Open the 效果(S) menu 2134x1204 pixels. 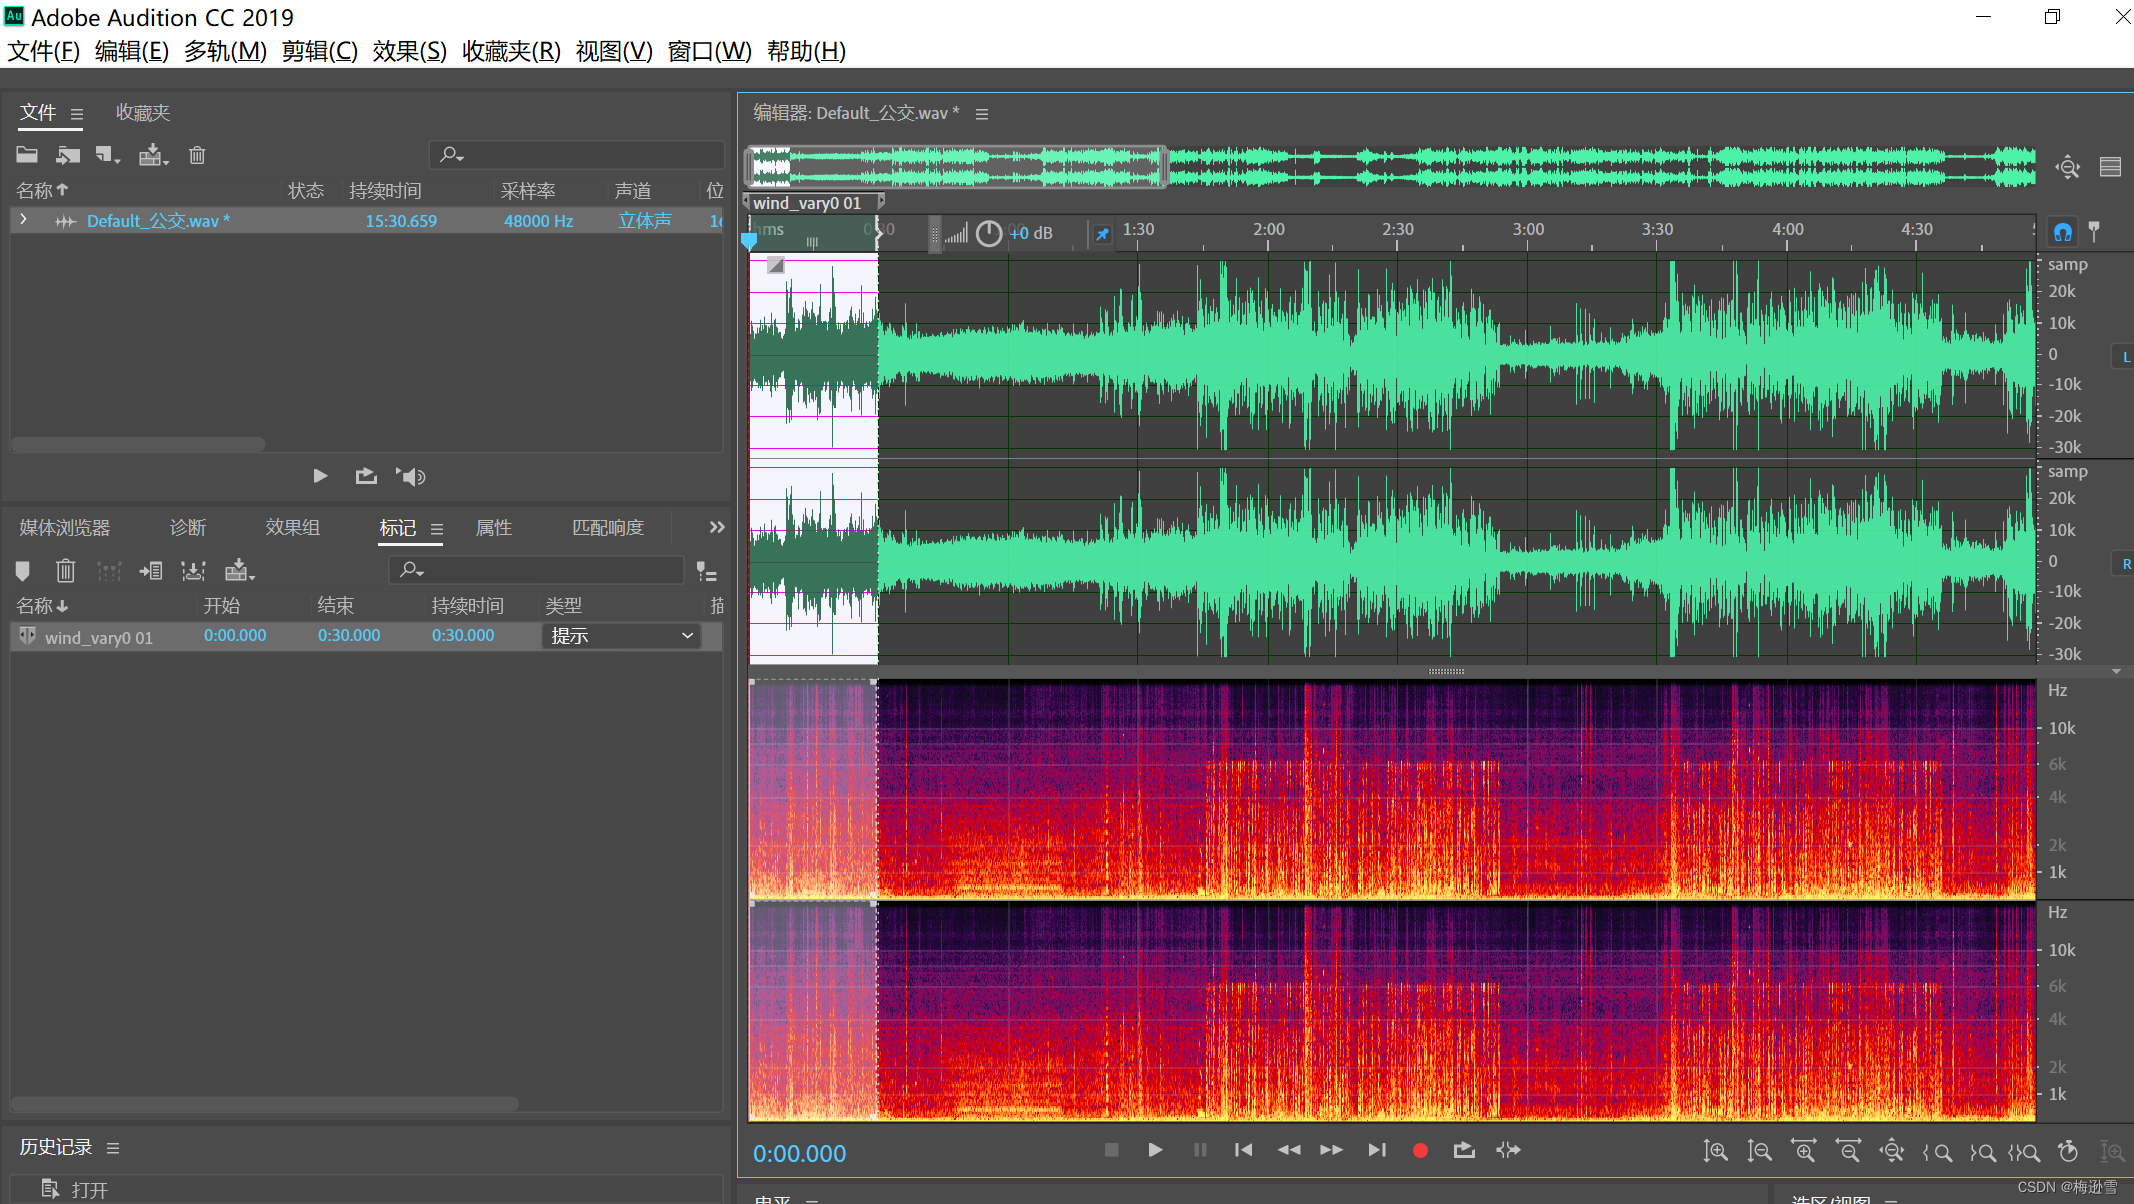pyautogui.click(x=409, y=51)
